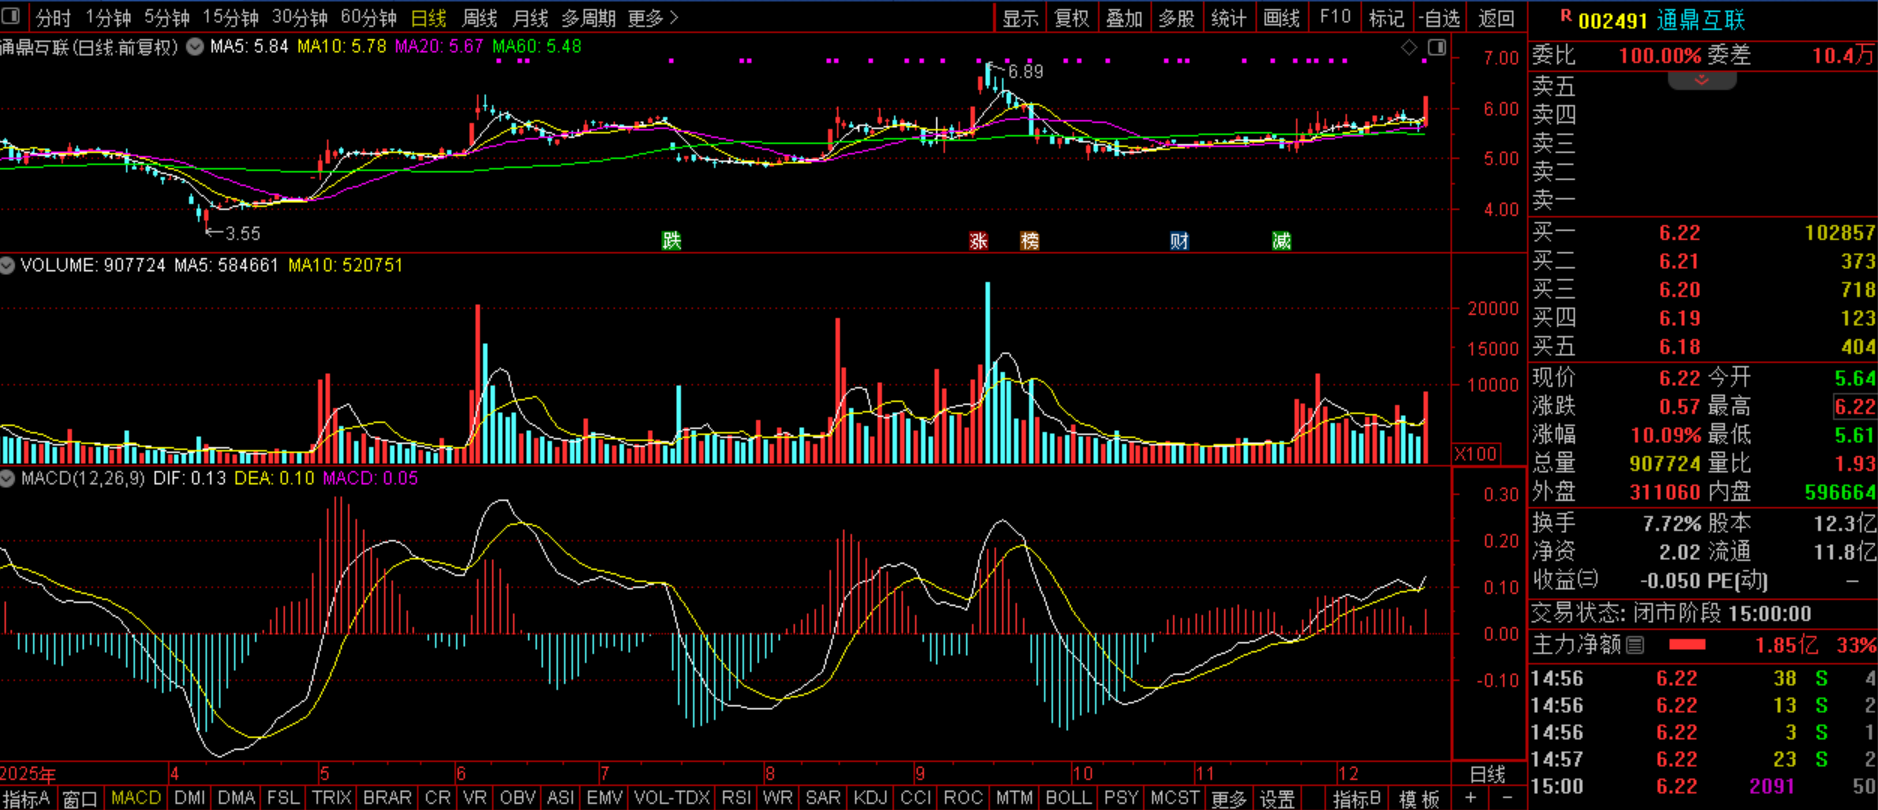Click the 叠加 overlay button
1878x810 pixels.
point(1124,18)
